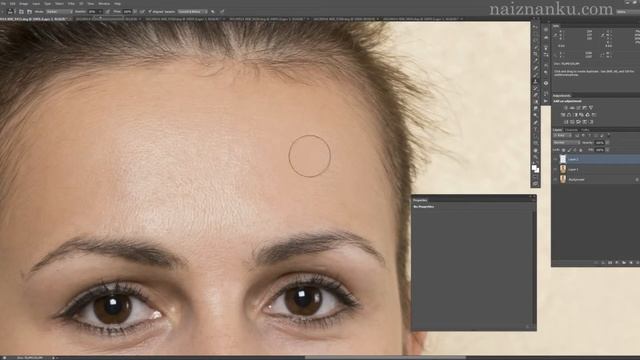The width and height of the screenshot is (640, 360).
Task: Open the Image menu
Action: click(x=23, y=3)
